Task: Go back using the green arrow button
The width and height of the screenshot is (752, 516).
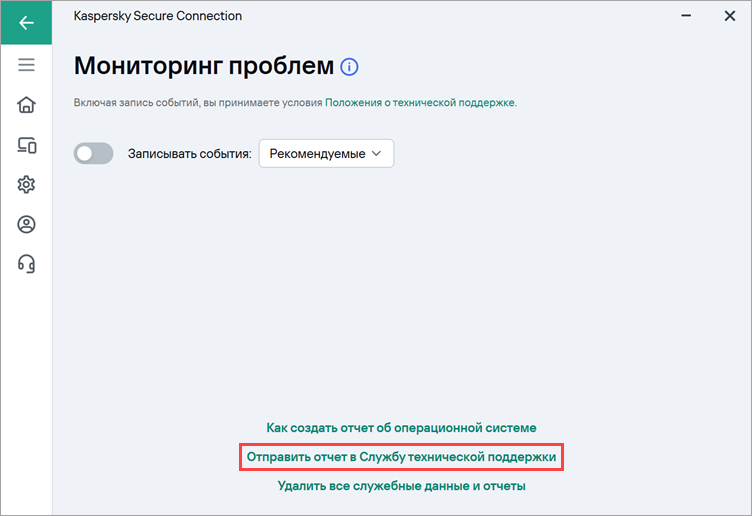Action: (26, 23)
